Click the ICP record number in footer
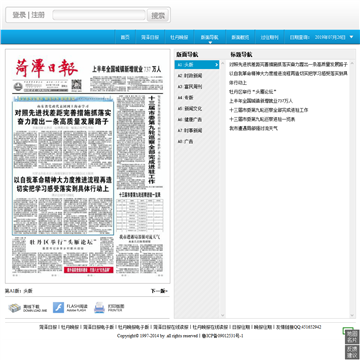 tap(223, 336)
